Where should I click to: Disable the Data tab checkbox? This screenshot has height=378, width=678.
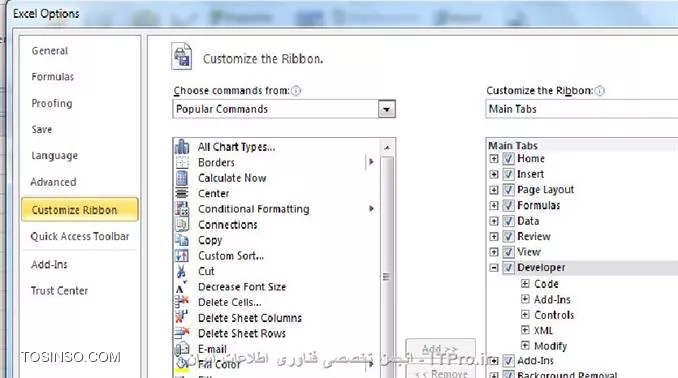pyautogui.click(x=508, y=221)
